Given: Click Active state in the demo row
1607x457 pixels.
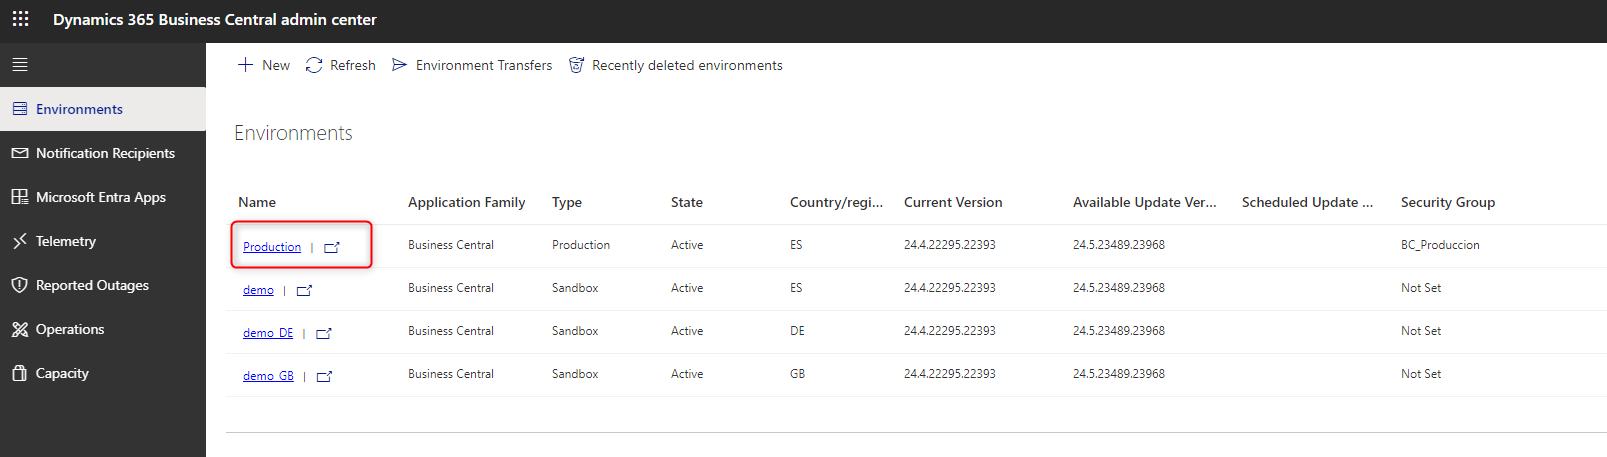Looking at the screenshot, I should pyautogui.click(x=687, y=288).
